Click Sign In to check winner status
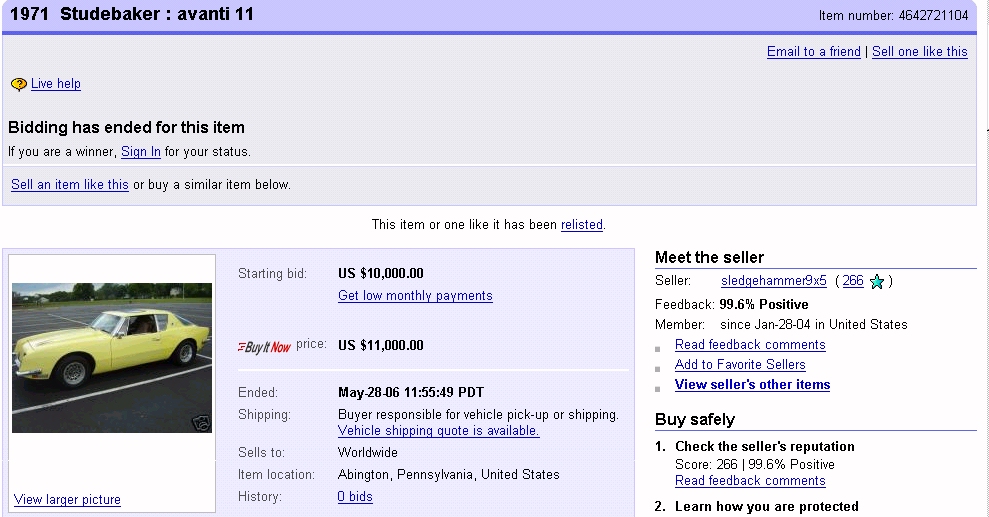 click(141, 152)
